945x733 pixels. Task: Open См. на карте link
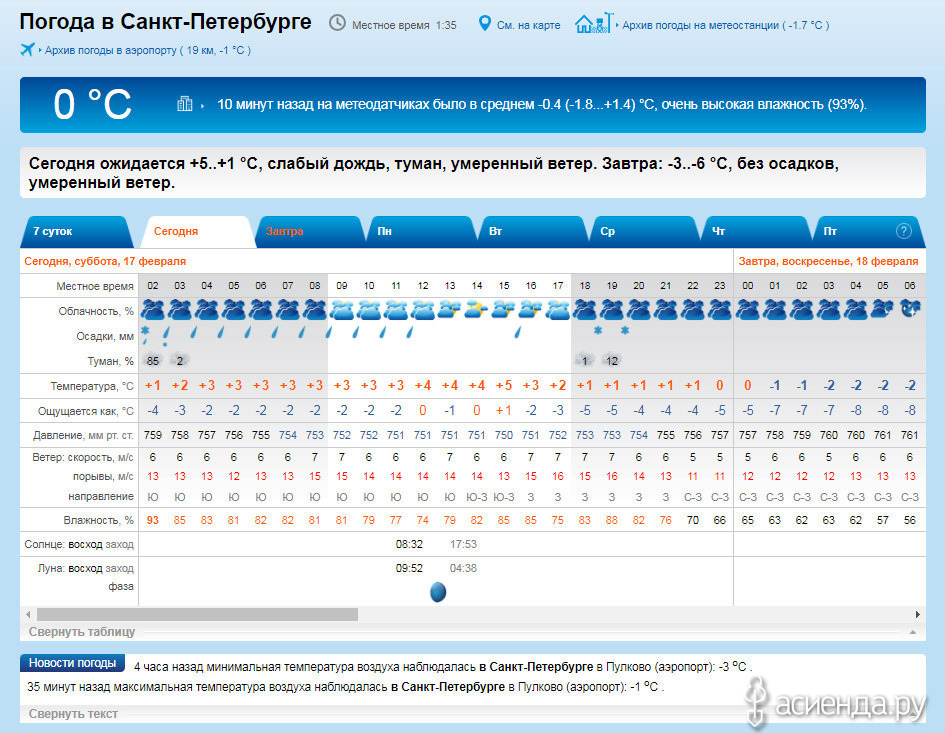click(x=529, y=25)
